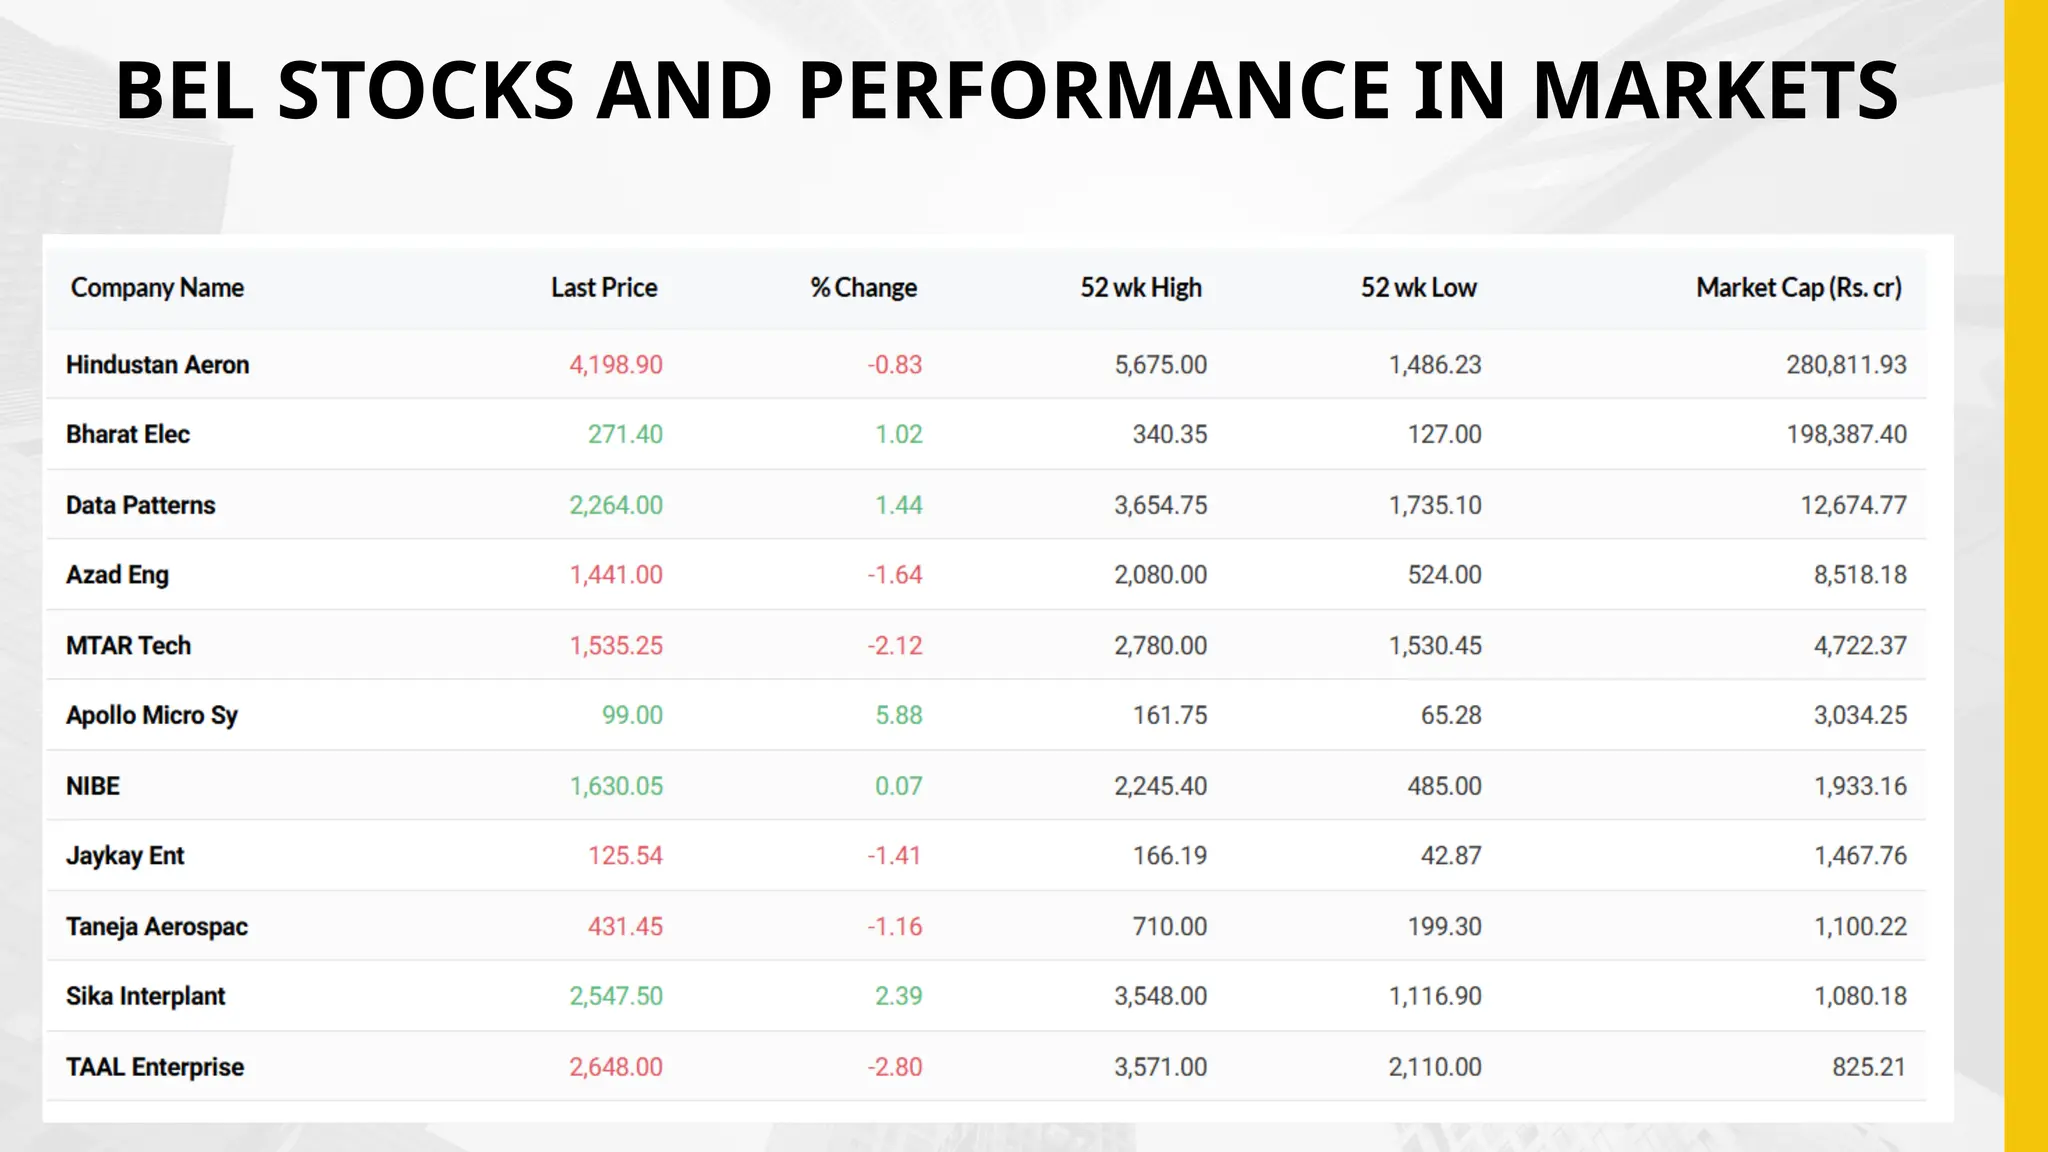Click the last price 99.00
2048x1152 pixels.
point(632,716)
